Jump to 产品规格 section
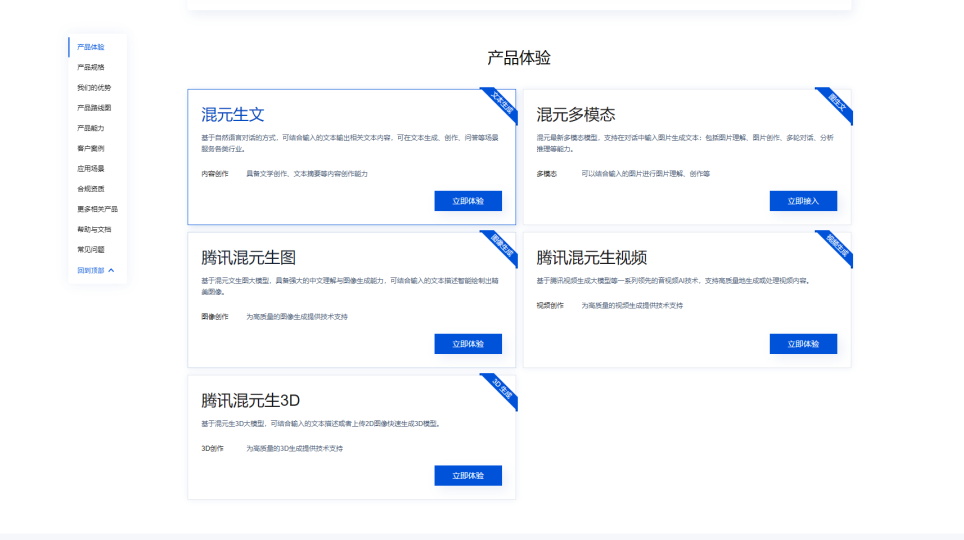 [x=90, y=67]
